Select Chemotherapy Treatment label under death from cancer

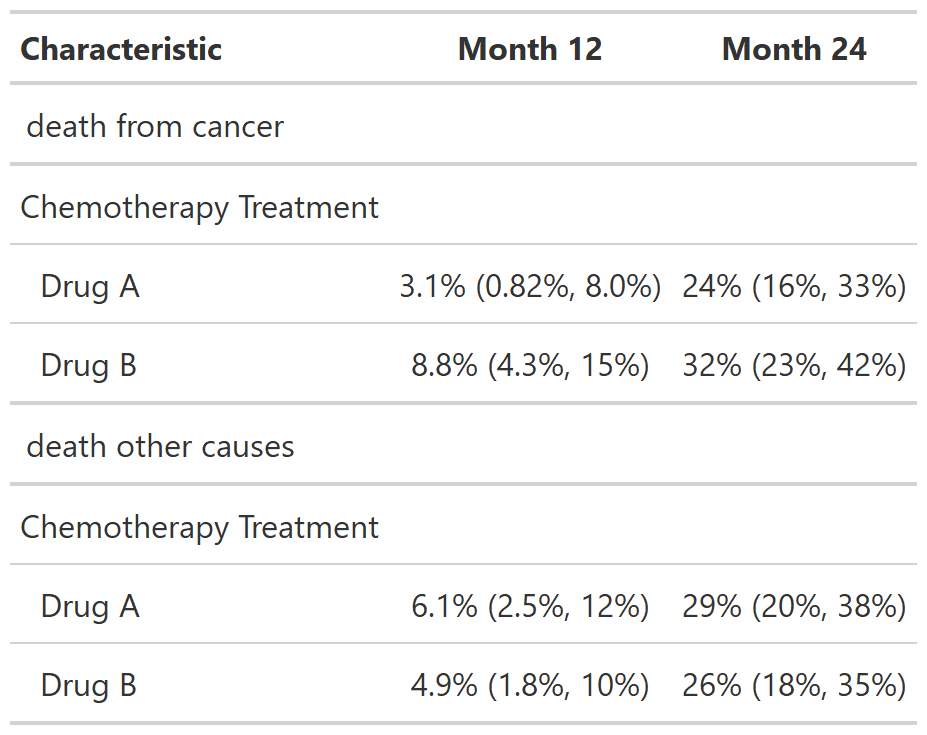click(x=199, y=207)
